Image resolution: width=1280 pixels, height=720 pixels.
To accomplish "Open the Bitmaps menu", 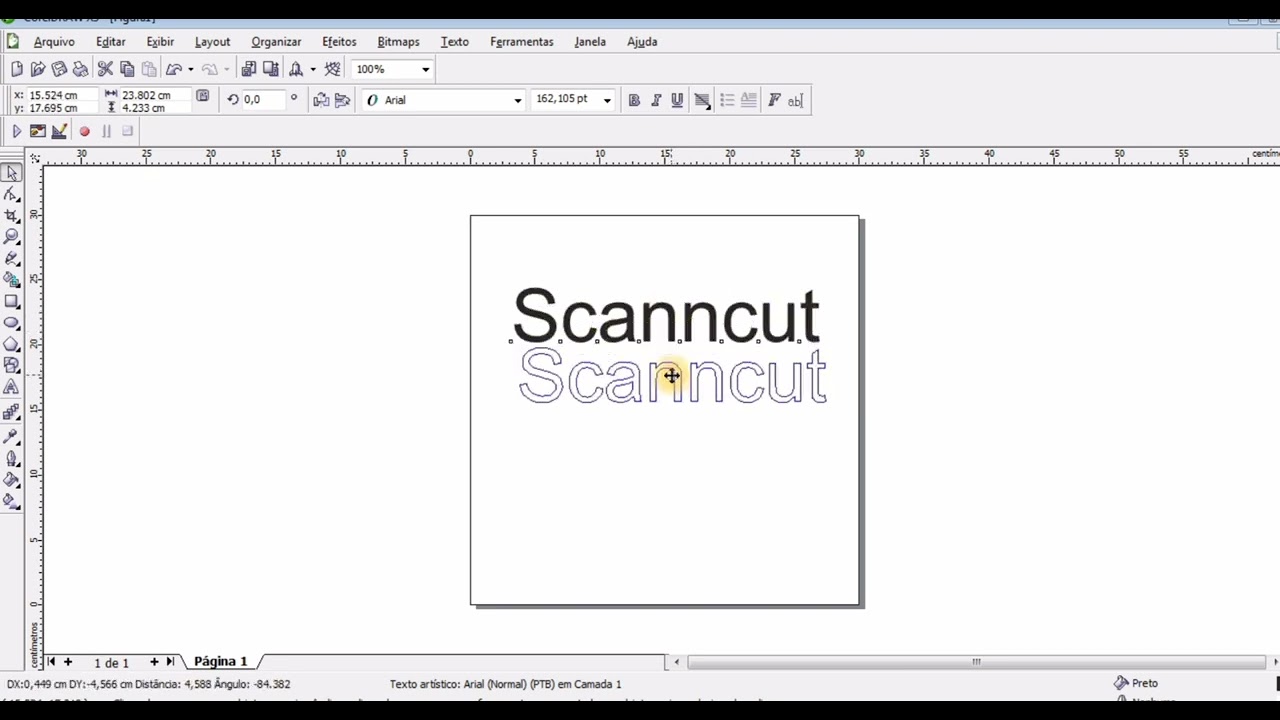I will [398, 42].
